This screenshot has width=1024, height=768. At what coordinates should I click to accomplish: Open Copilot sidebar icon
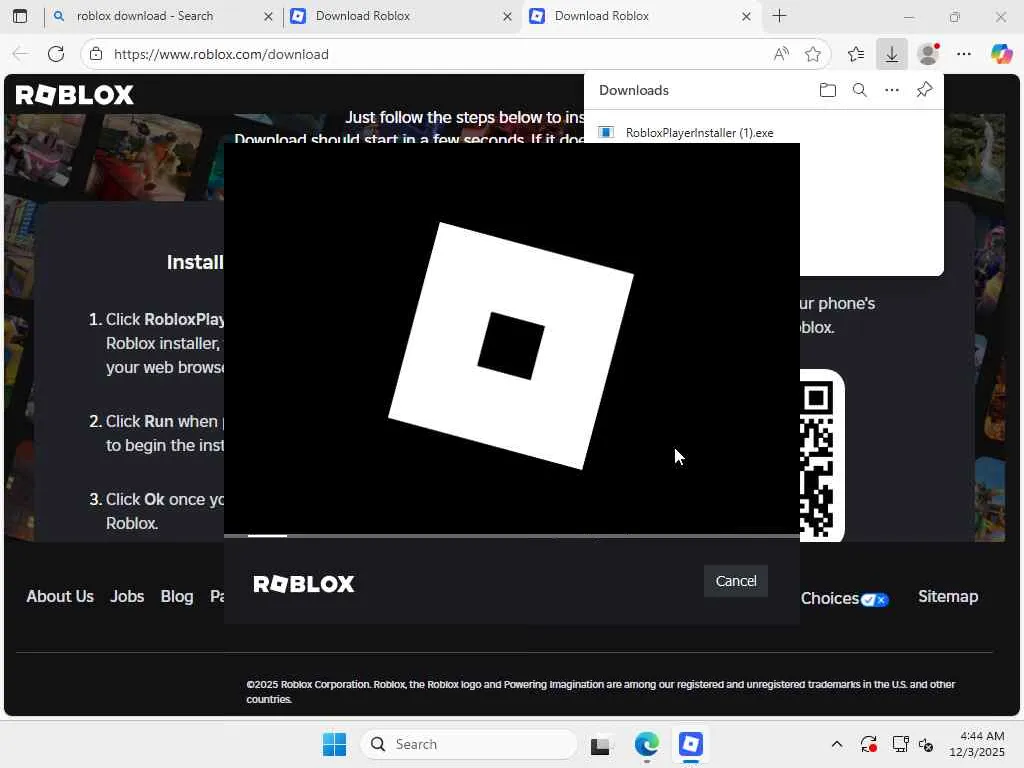tap(1000, 54)
